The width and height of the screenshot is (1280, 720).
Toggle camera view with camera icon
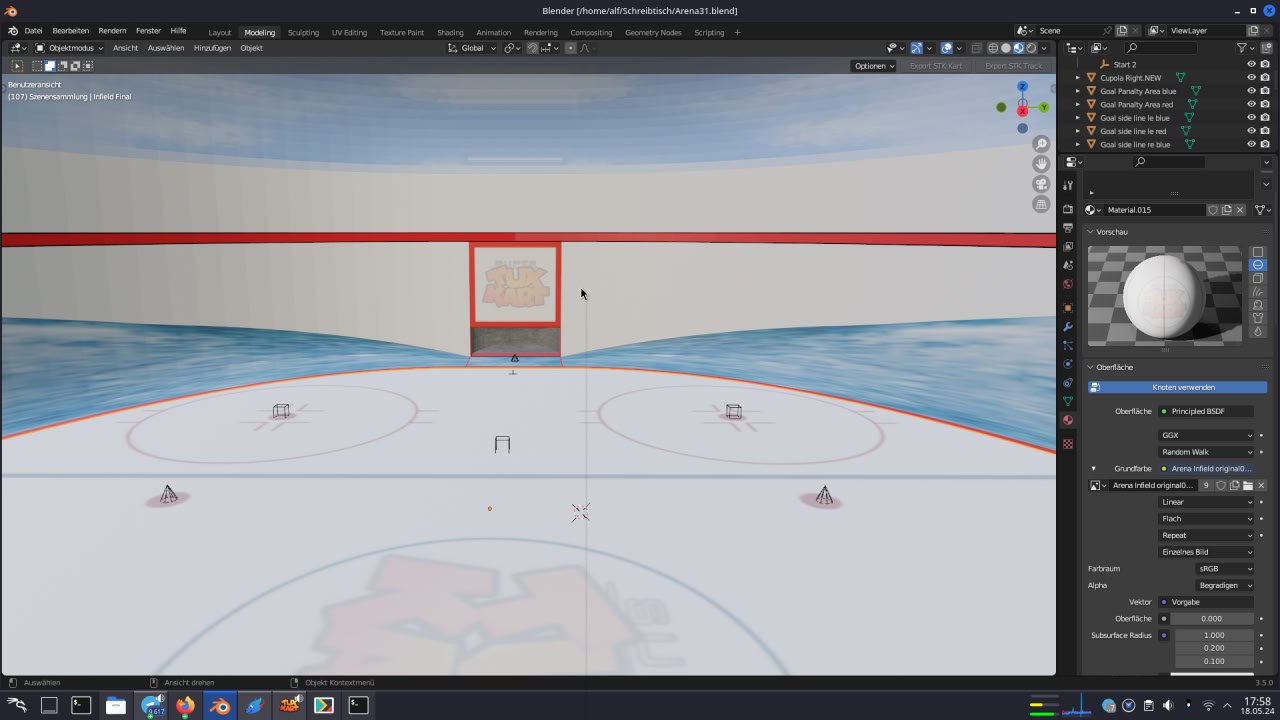[1041, 184]
